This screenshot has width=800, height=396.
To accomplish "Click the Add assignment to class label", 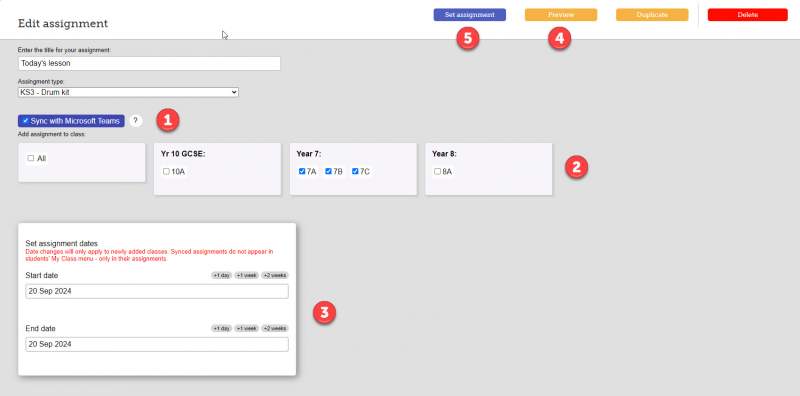I will 52,134.
